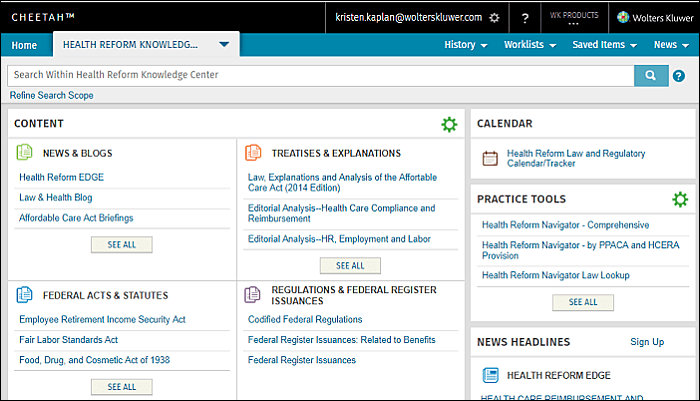
Task: Open the Saved Items dropdown
Action: tap(605, 45)
